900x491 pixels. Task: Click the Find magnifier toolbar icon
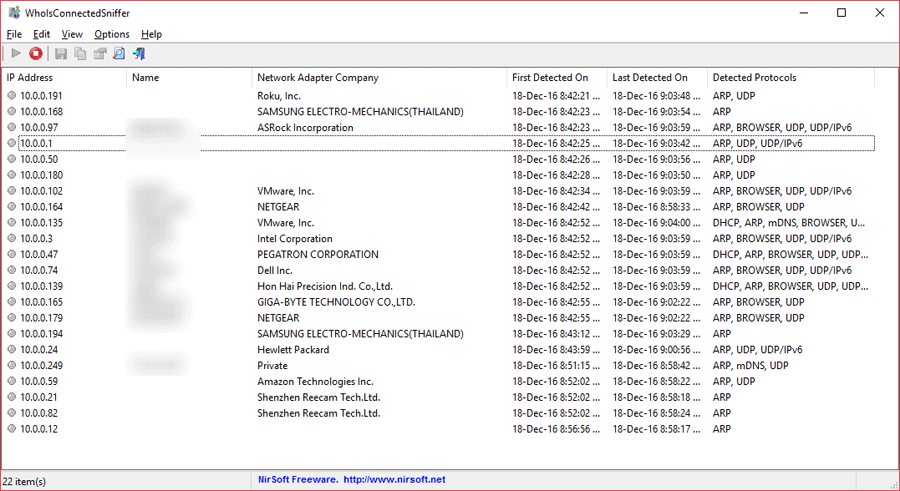[x=119, y=53]
